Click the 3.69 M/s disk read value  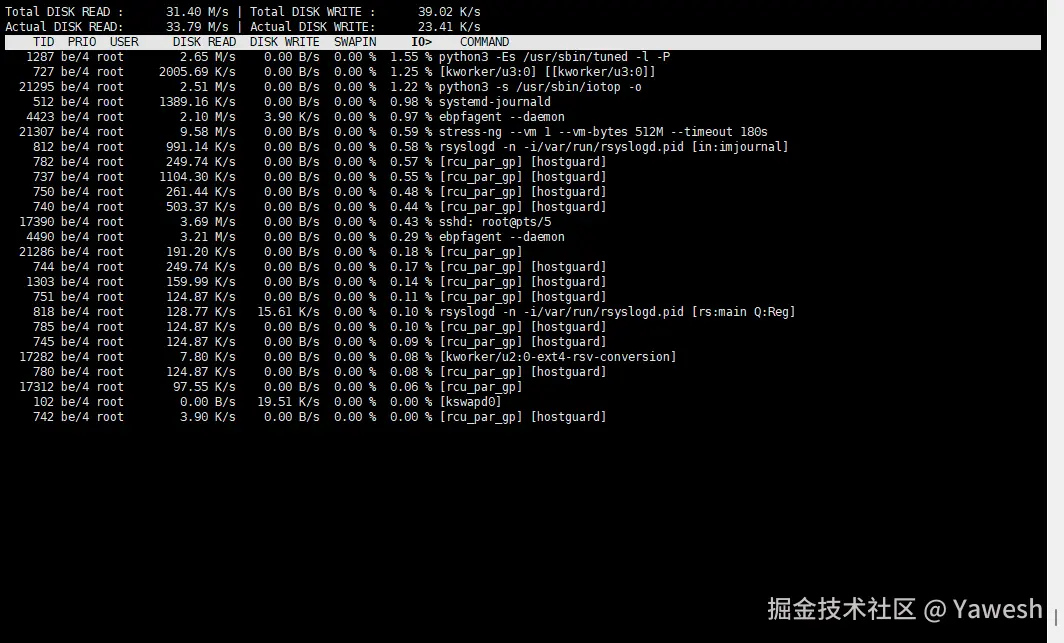pos(208,222)
